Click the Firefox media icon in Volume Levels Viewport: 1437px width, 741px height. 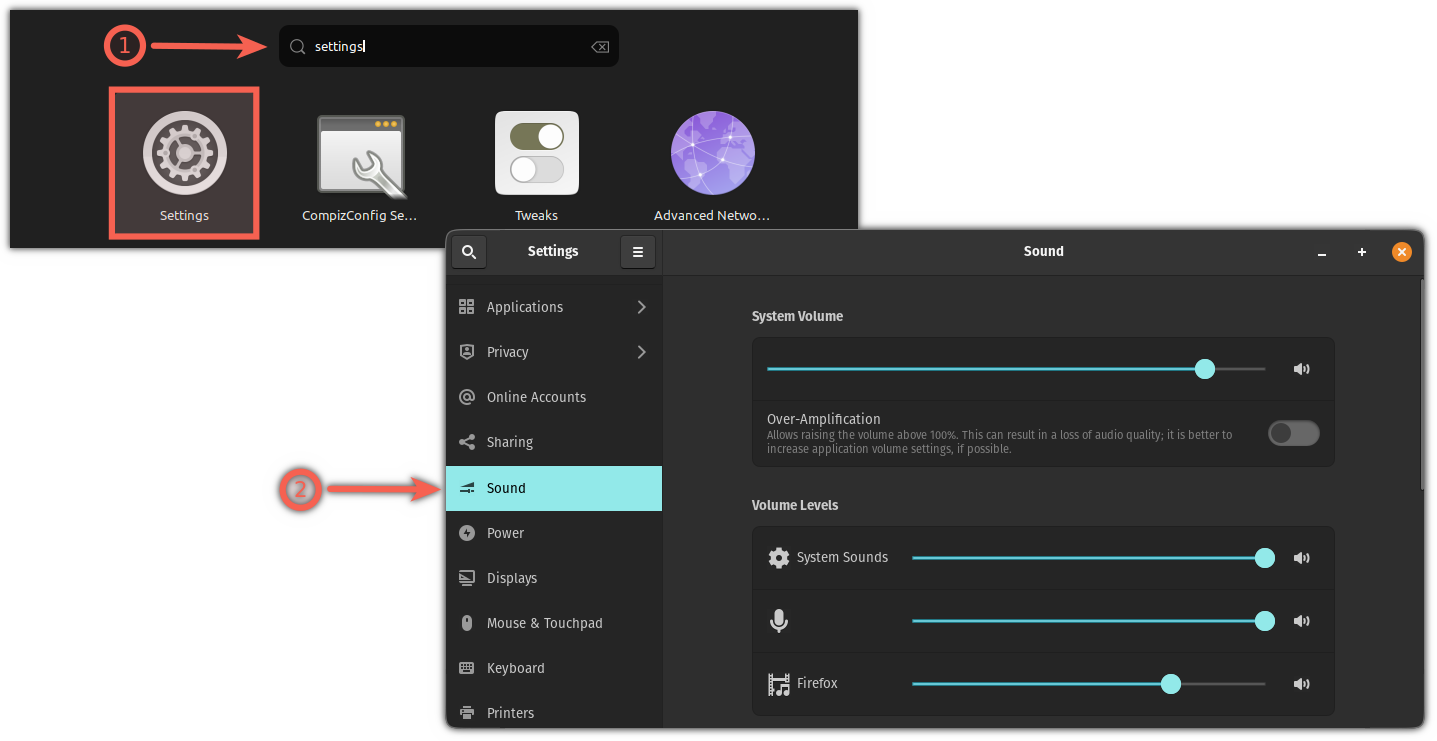[779, 683]
